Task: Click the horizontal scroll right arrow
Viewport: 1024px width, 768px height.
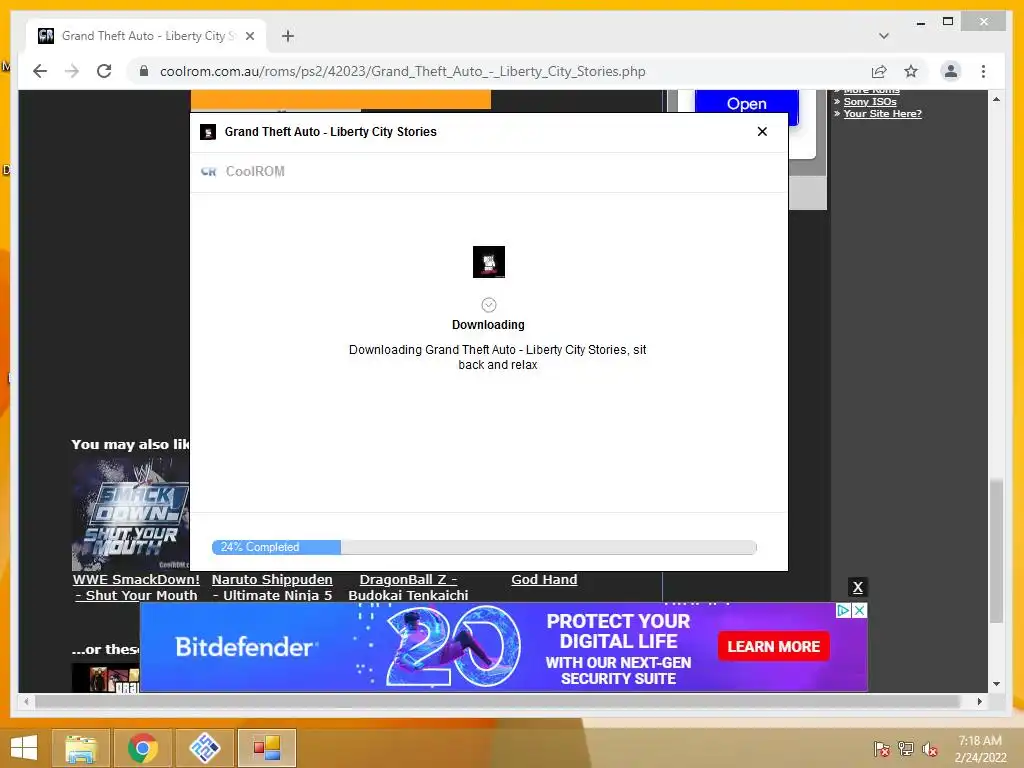Action: tap(980, 701)
